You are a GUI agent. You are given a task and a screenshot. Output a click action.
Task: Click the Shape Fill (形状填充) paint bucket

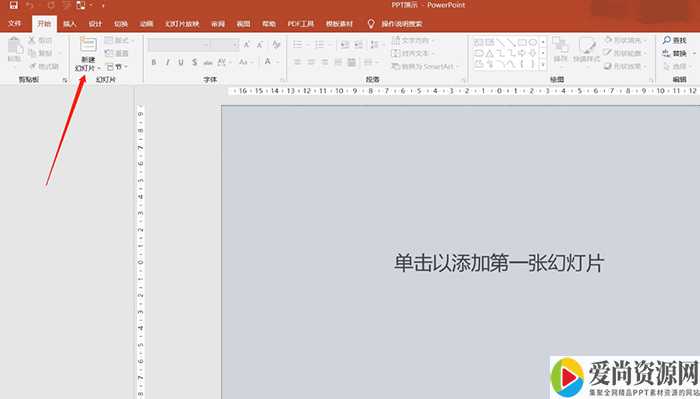pyautogui.click(x=608, y=40)
